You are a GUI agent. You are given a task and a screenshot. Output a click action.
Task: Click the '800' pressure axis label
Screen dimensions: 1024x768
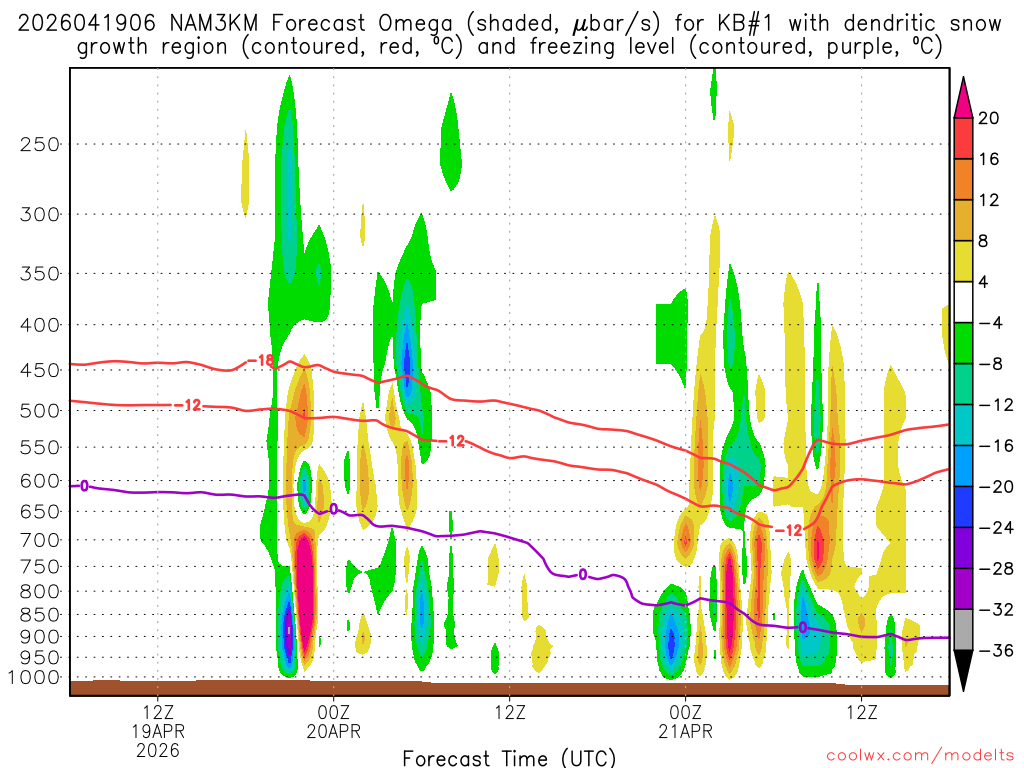40,592
